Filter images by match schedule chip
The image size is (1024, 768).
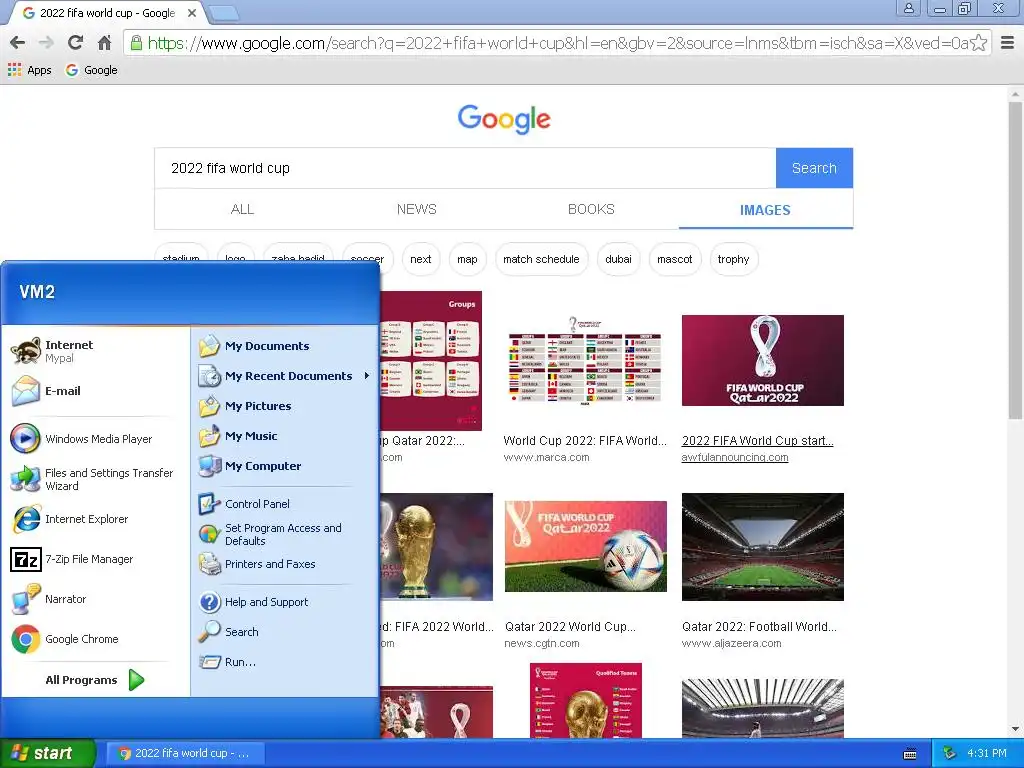pyautogui.click(x=541, y=259)
